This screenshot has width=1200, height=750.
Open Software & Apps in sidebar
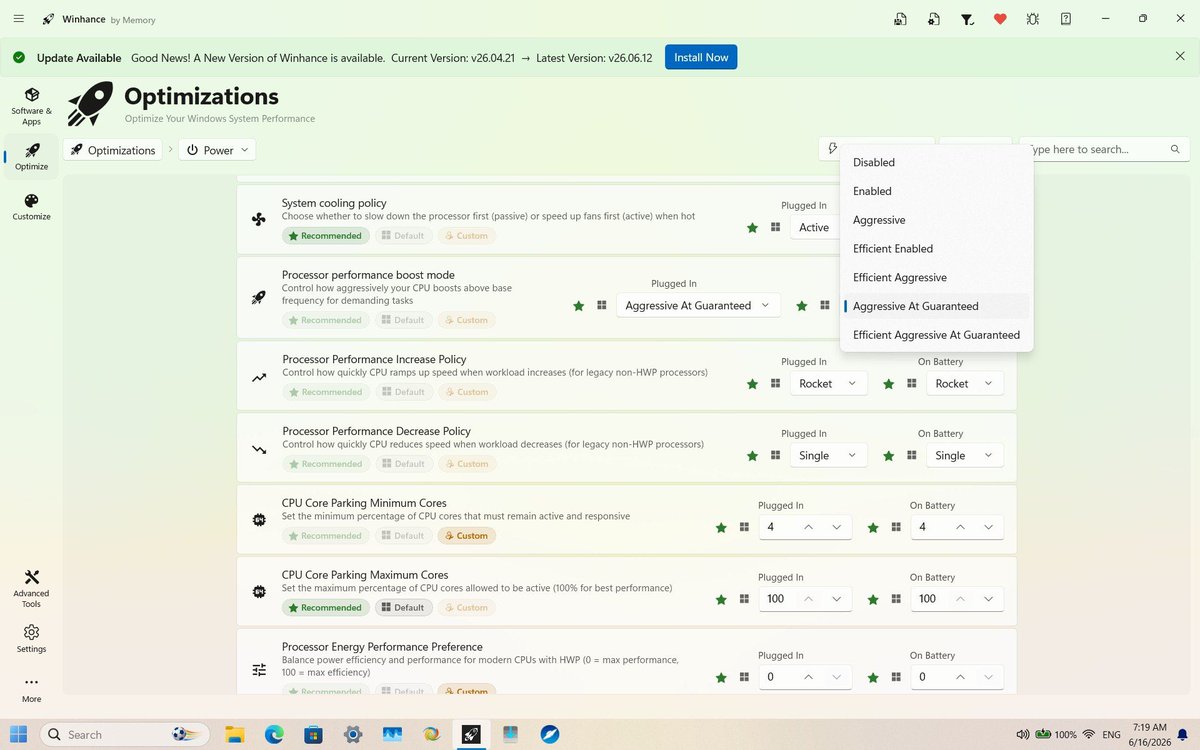[31, 106]
